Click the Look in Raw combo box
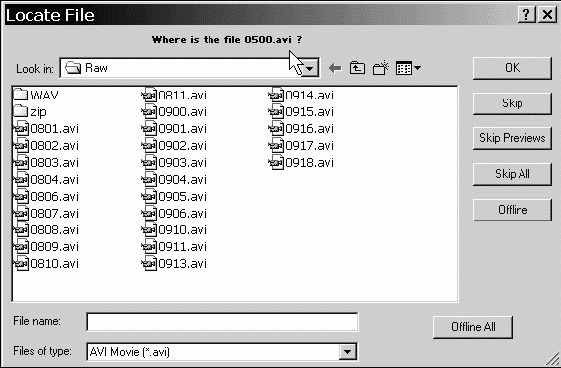Screen dimensions: 561x368 [190, 68]
